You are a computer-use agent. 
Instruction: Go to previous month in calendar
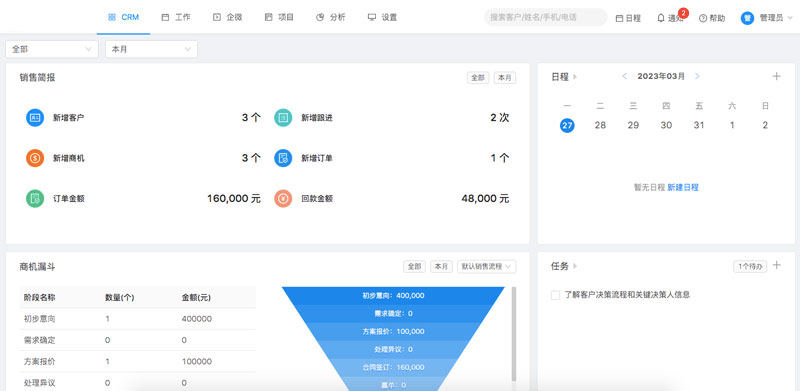(x=624, y=76)
